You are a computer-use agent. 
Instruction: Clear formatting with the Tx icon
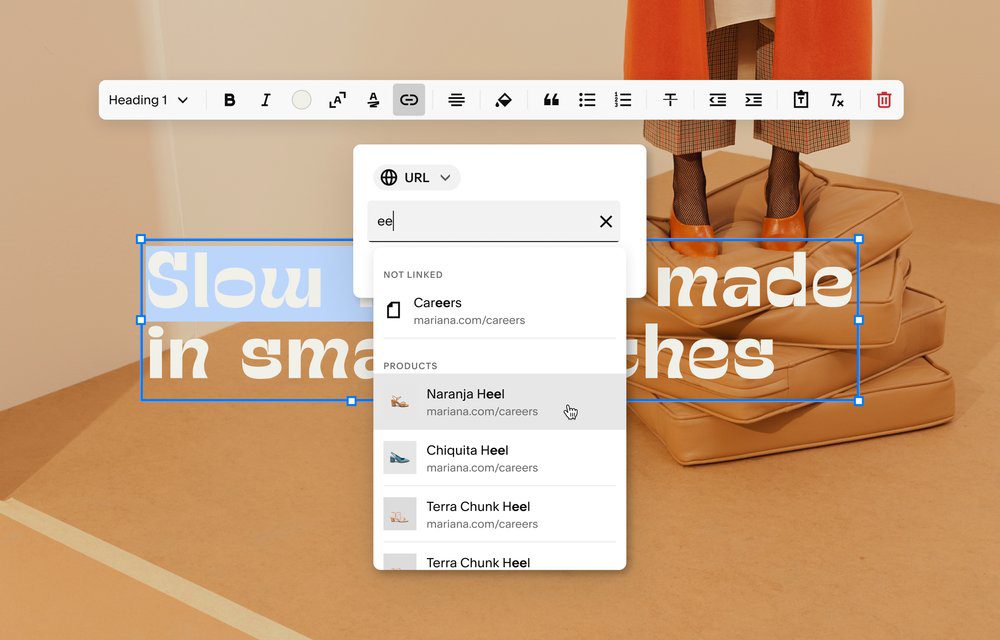pos(837,99)
